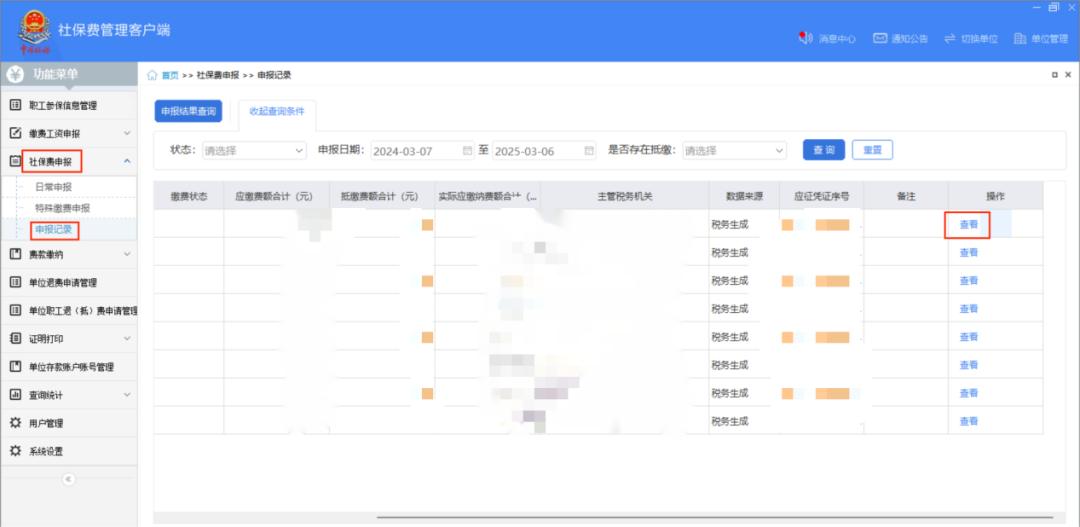Collapse the 社保费申报 menu

click(x=126, y=161)
